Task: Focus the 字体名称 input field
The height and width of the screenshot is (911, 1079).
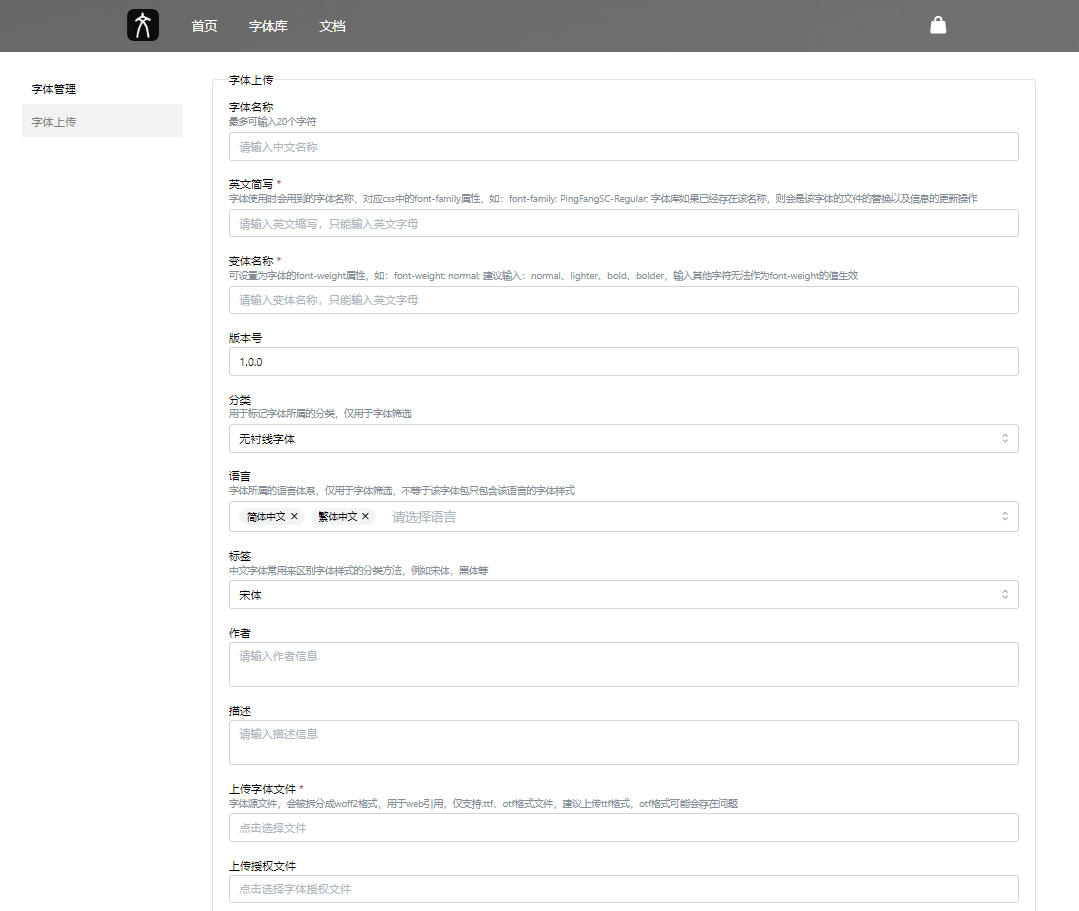Action: (x=623, y=147)
